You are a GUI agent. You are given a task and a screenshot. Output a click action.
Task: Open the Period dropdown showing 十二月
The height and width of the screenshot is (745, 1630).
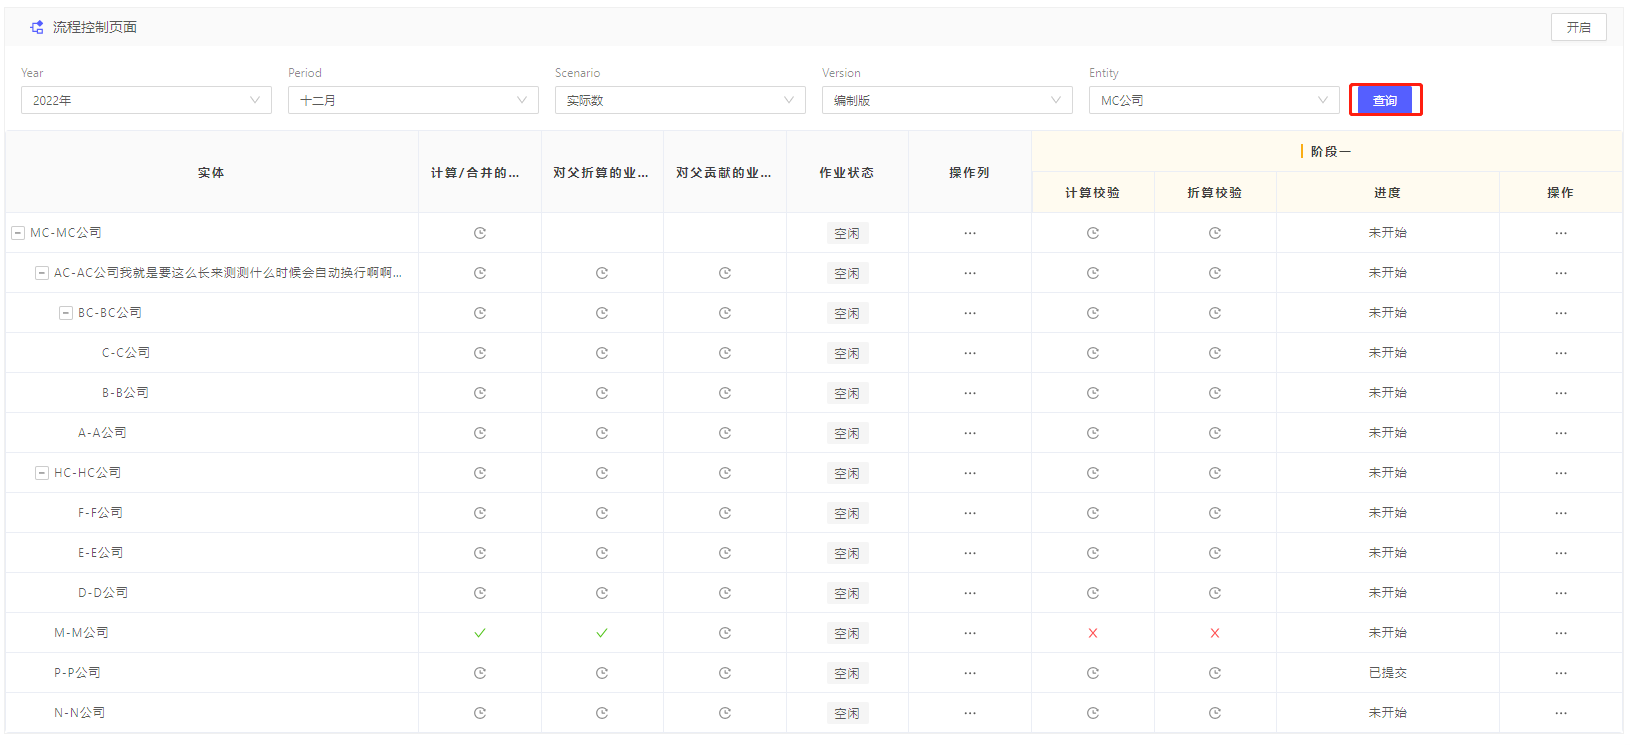coord(413,100)
